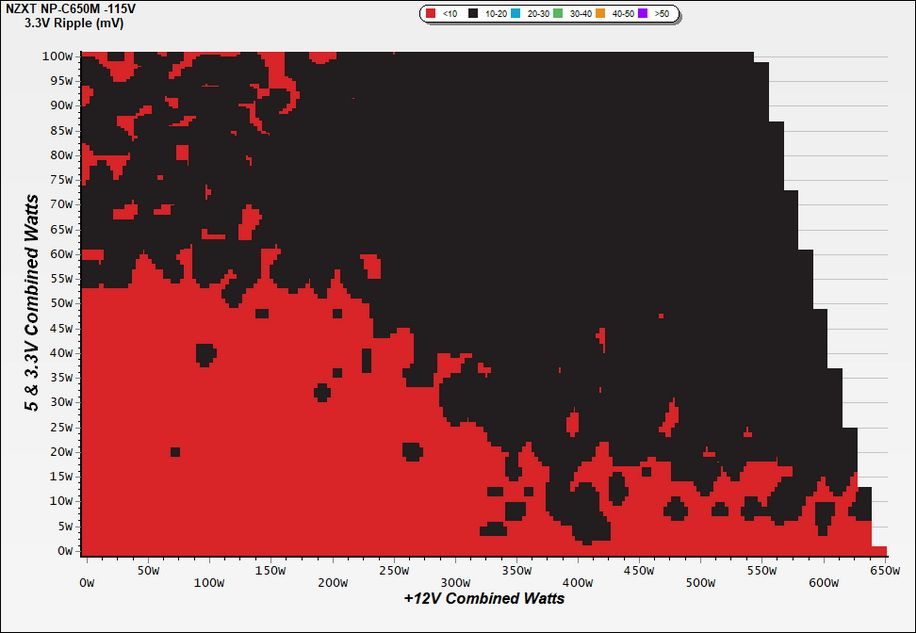
Task: Click the 55W label on vertical axis
Action: click(x=60, y=279)
